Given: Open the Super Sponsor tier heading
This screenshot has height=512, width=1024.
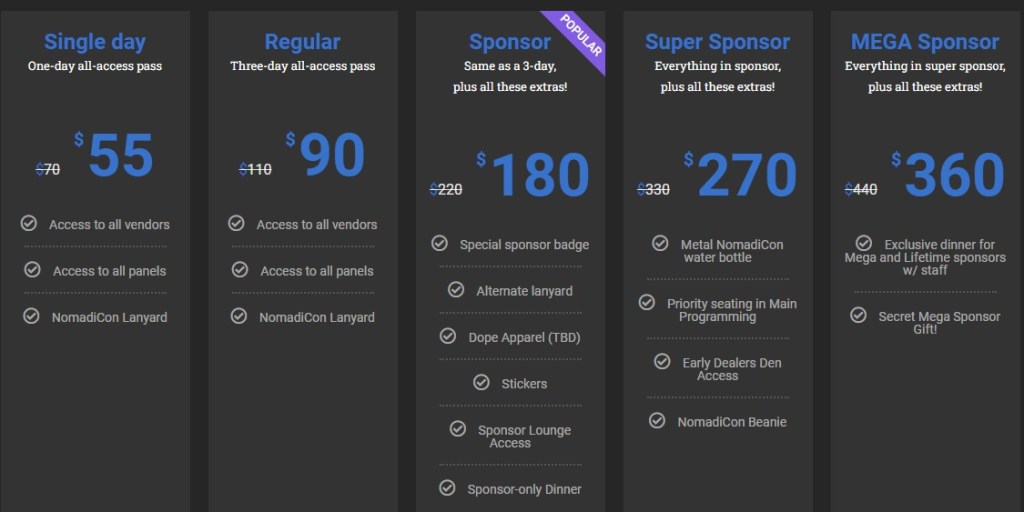Looking at the screenshot, I should pyautogui.click(x=717, y=42).
